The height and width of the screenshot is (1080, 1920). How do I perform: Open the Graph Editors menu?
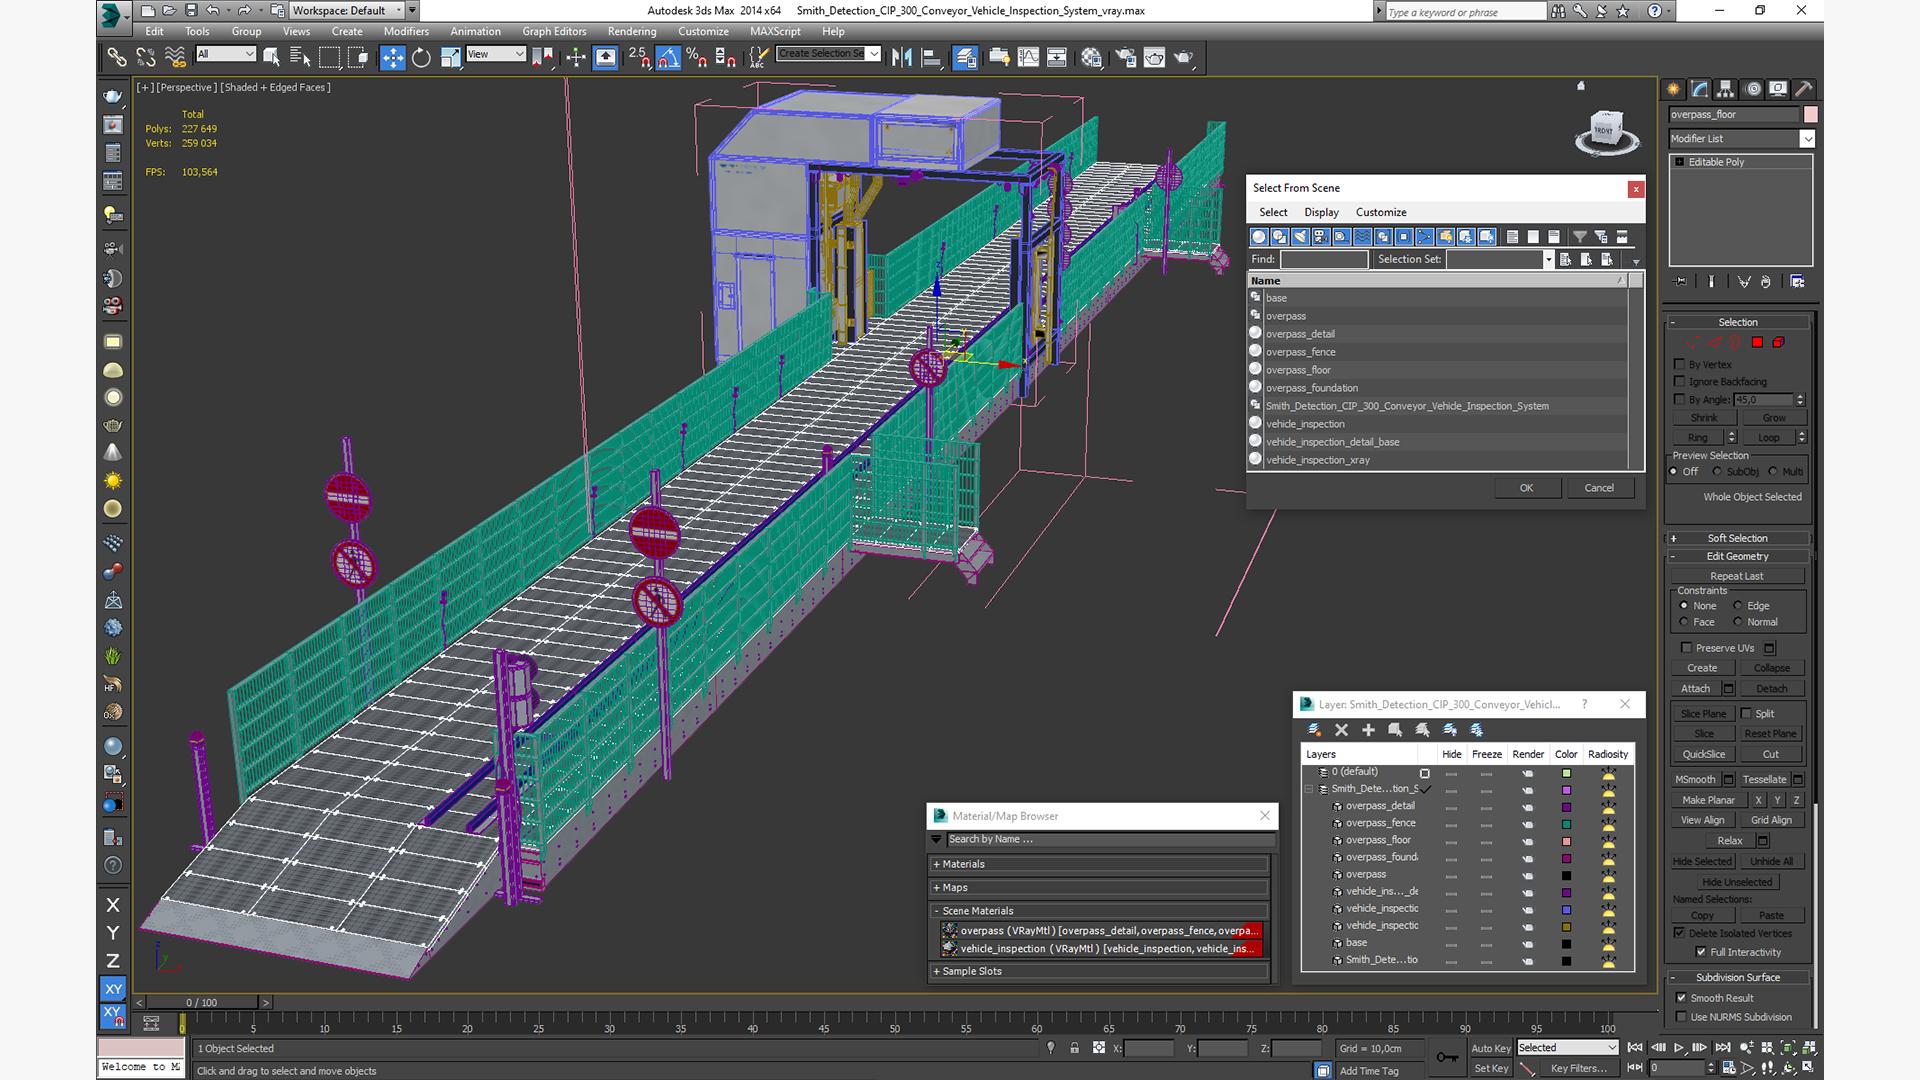pyautogui.click(x=553, y=31)
